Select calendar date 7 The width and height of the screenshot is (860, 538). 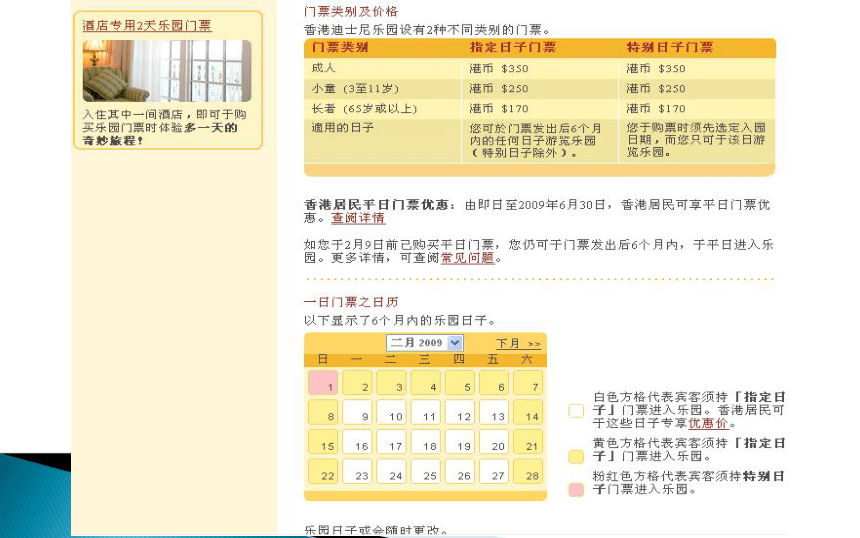[528, 383]
